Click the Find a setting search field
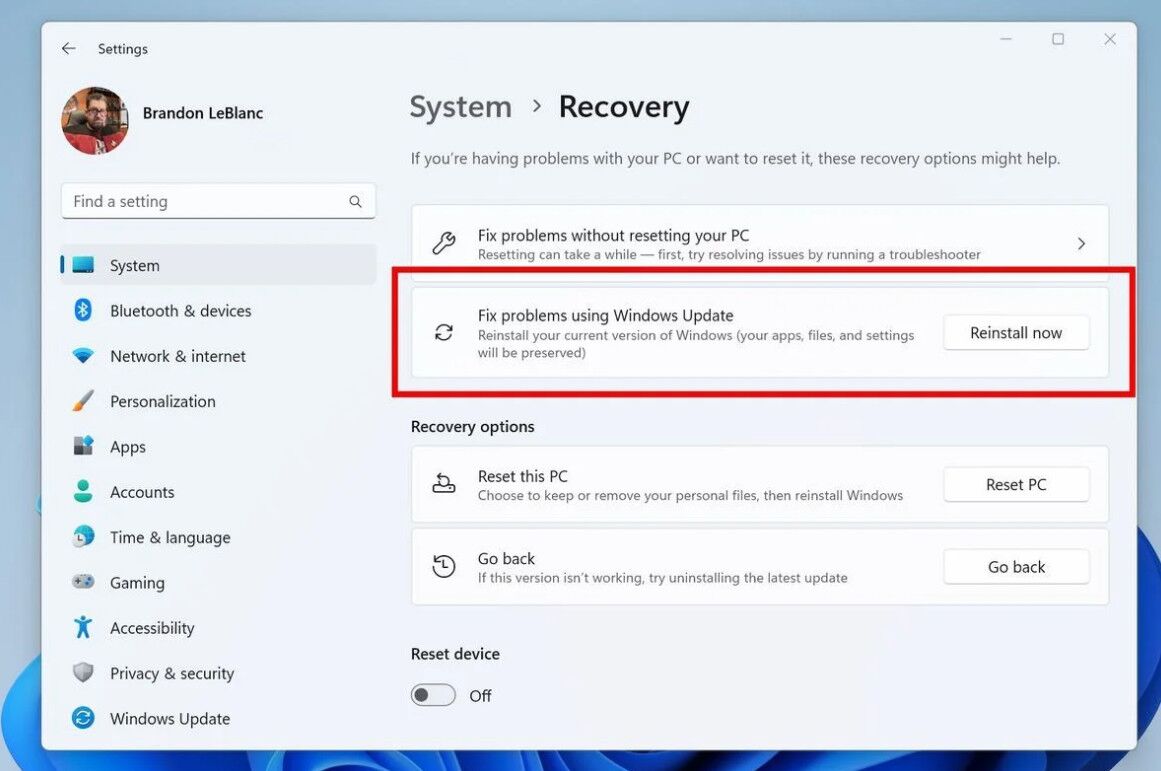1161x771 pixels. click(218, 201)
